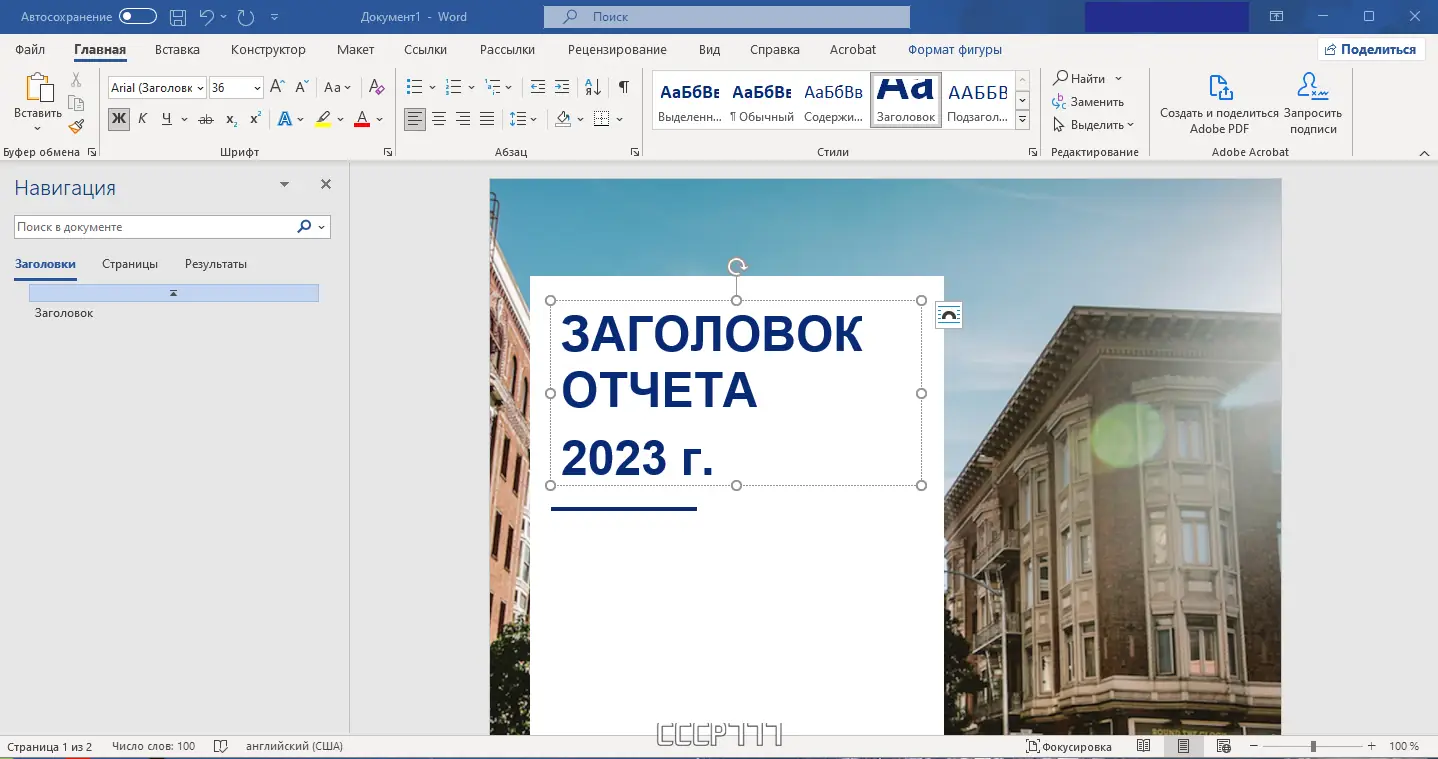This screenshot has height=759, width=1438.
Task: Switch to Страницы tab in Navigation pane
Action: click(130, 264)
